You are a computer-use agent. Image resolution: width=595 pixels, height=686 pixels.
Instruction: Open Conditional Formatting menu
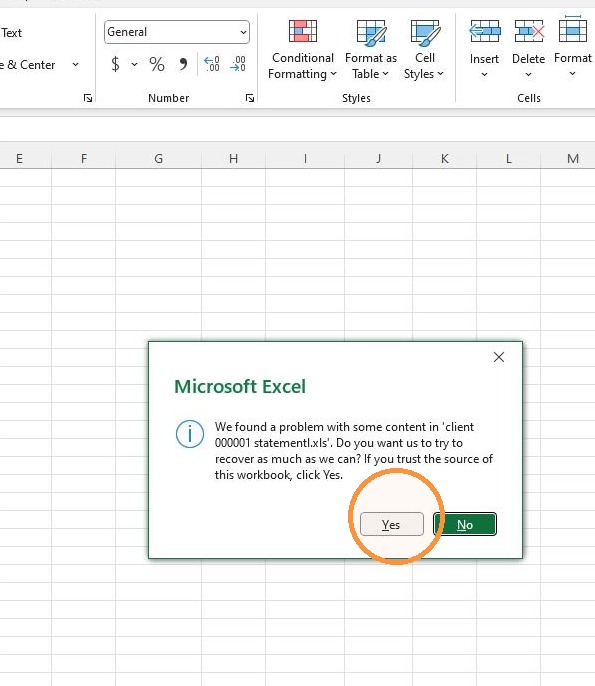tap(302, 50)
